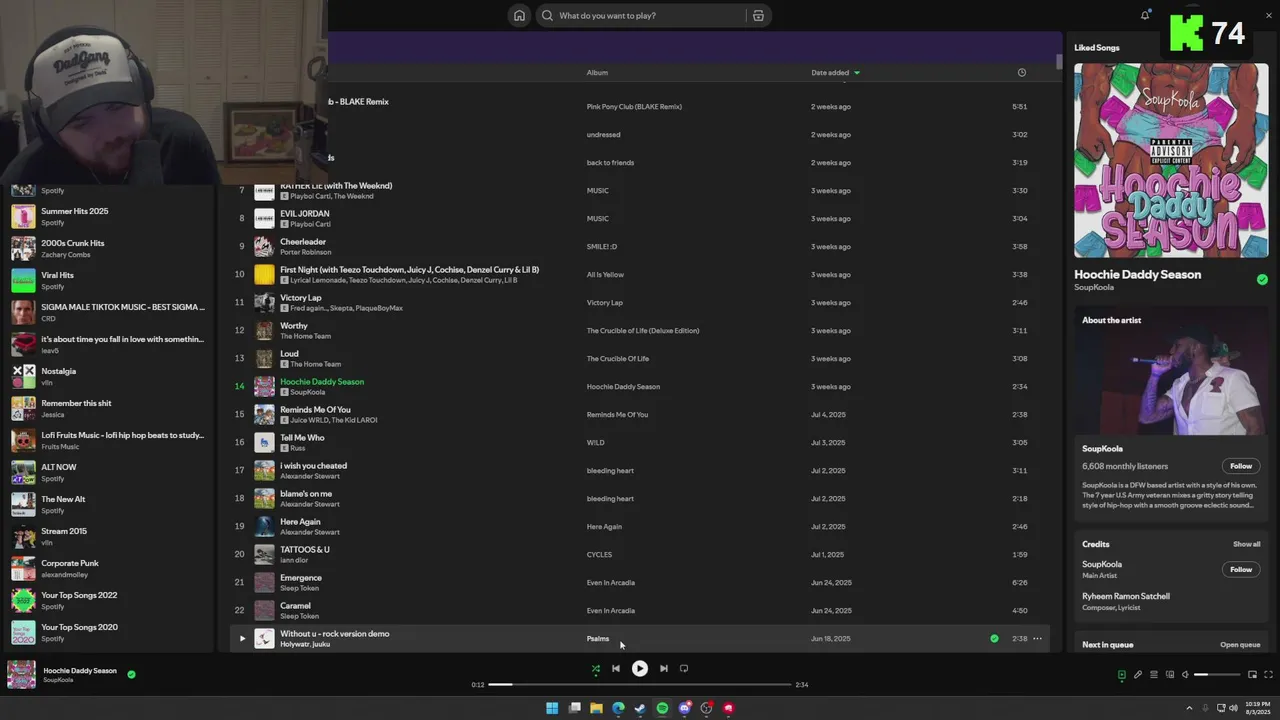Open the taskbar clock and date
This screenshot has height=720, width=1280.
pyautogui.click(x=1258, y=708)
